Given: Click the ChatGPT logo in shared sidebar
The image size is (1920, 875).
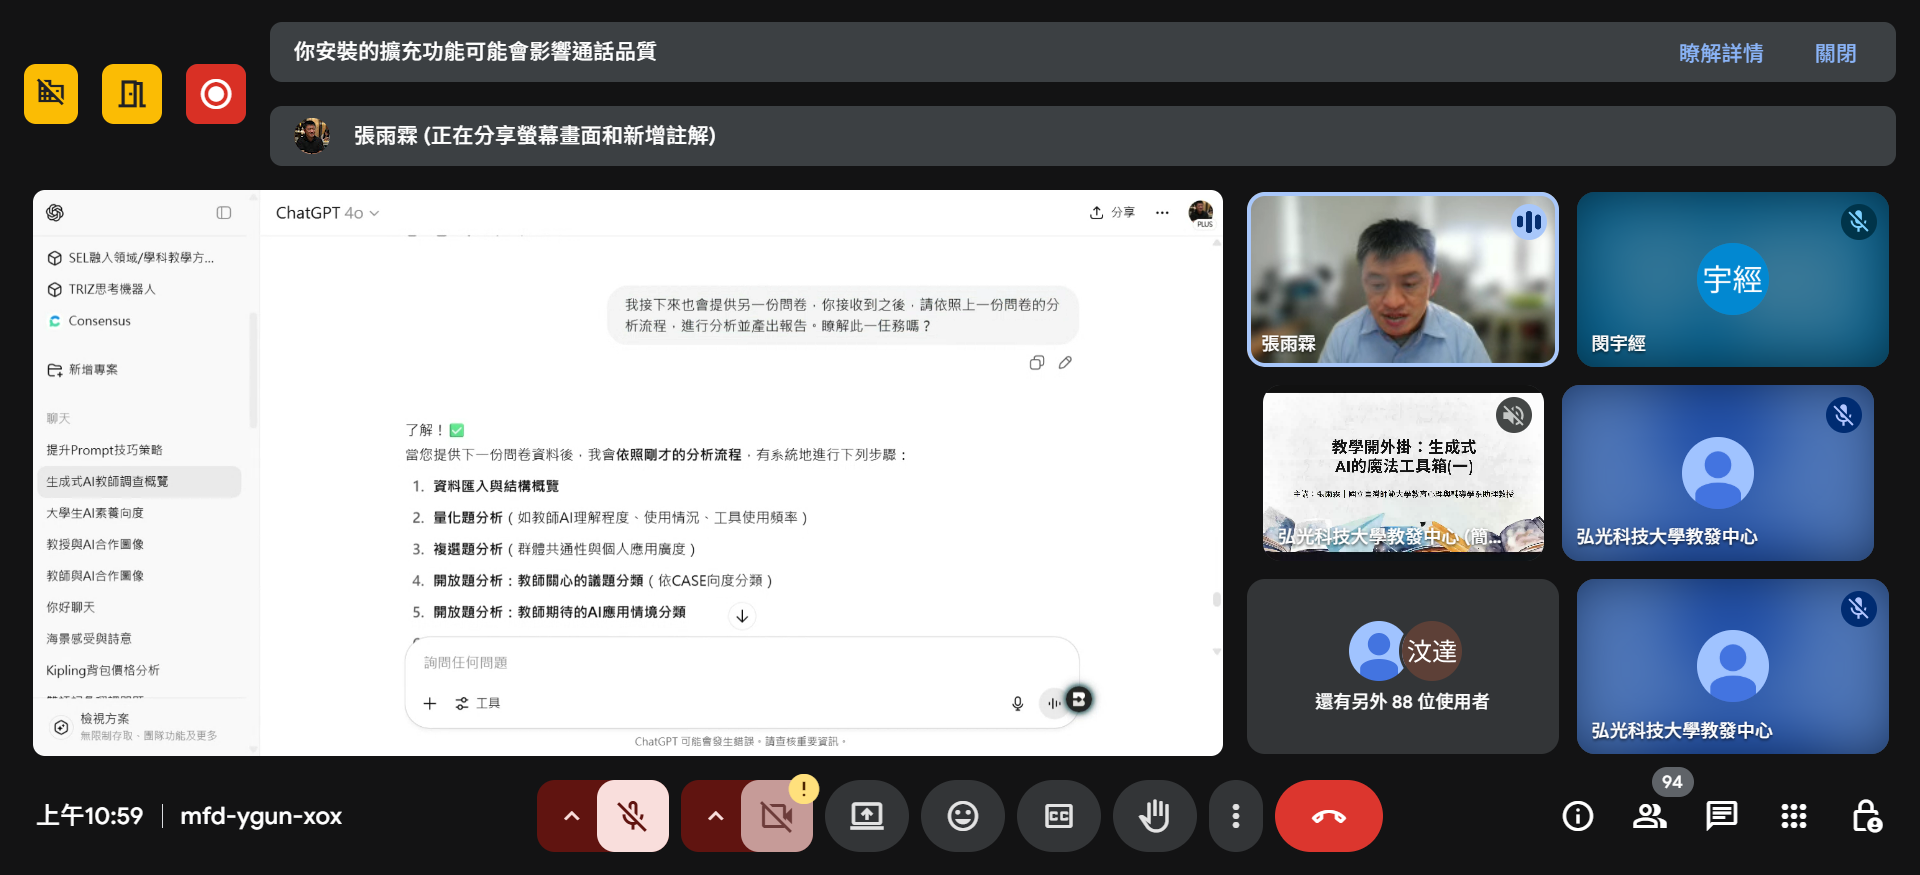Looking at the screenshot, I should click(x=55, y=212).
